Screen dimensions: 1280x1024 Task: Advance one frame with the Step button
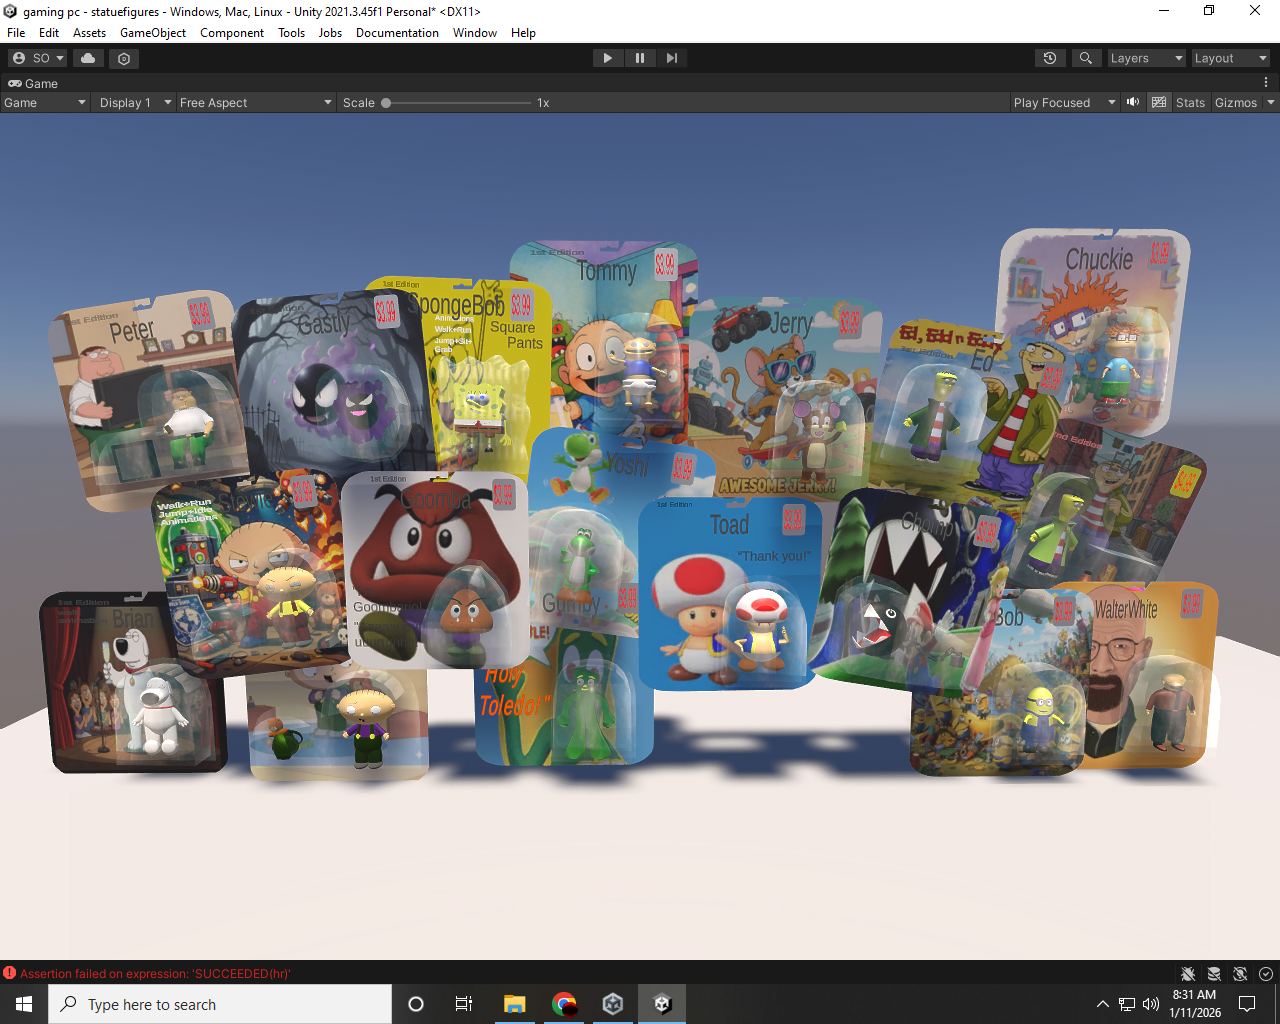tap(672, 58)
